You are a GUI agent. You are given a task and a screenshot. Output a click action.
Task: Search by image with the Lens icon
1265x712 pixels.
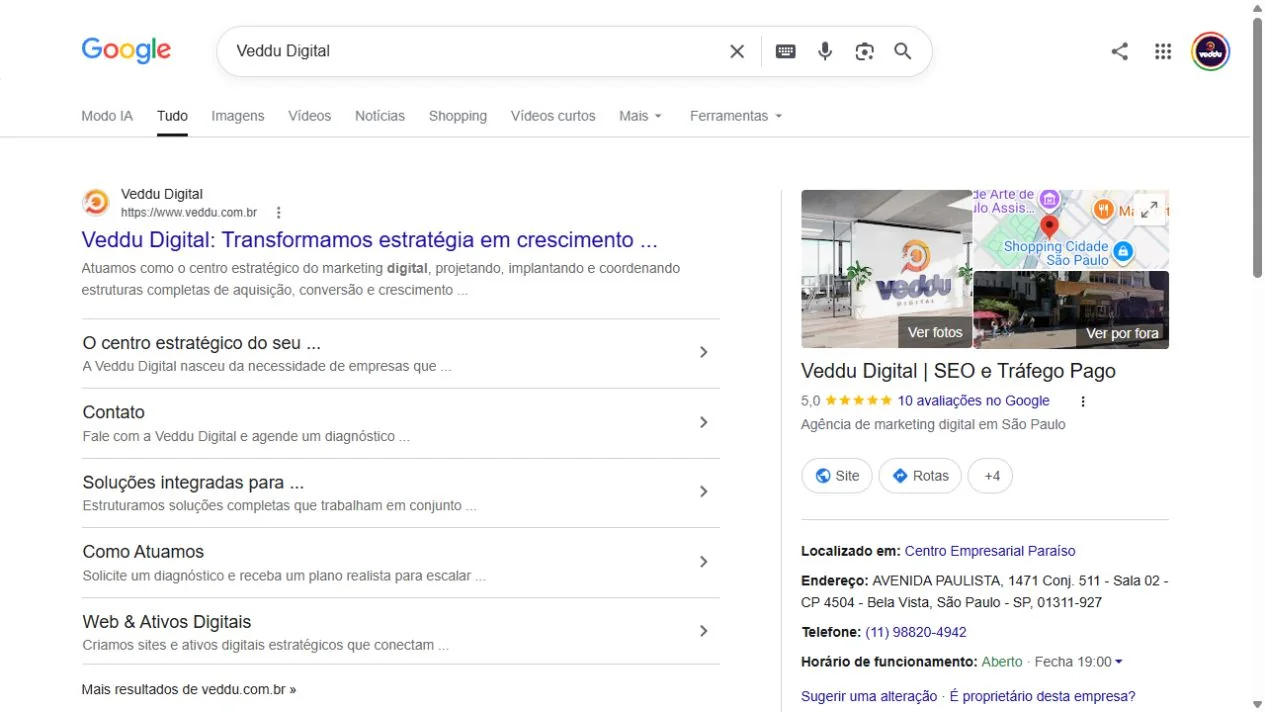865,51
